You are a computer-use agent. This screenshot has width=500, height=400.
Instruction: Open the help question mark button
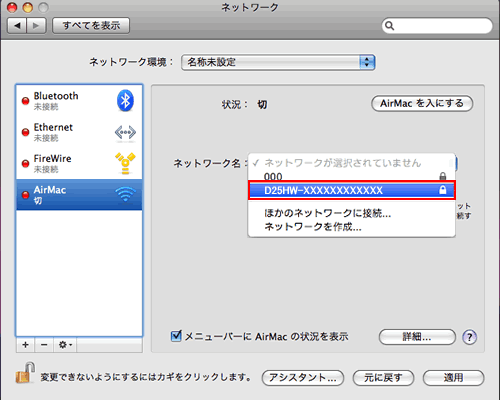469,337
